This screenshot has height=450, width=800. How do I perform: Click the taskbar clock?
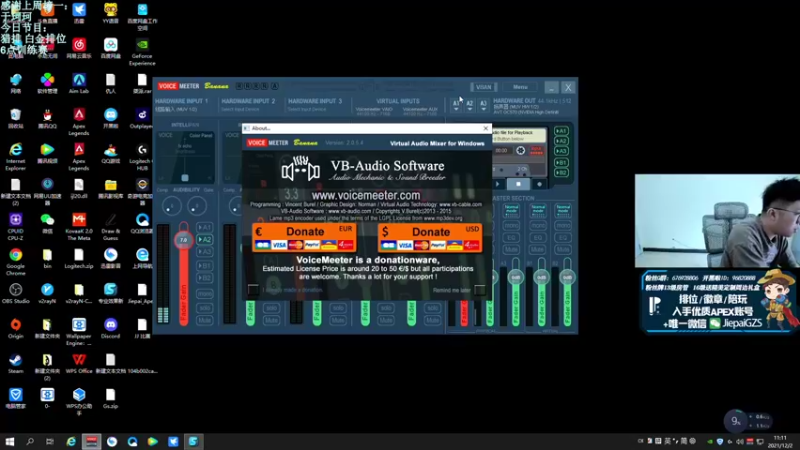coord(780,441)
